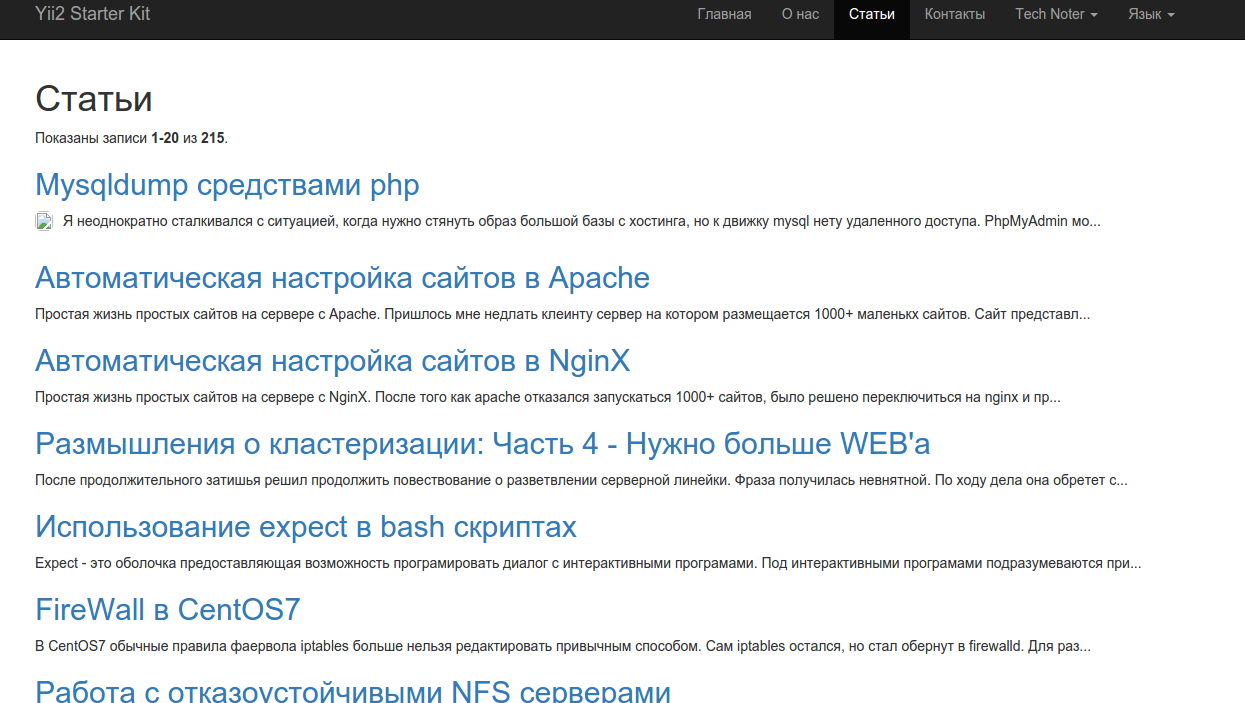Click excerpt starting Я неоднократно сталкивался
The height and width of the screenshot is (703, 1245).
(581, 221)
